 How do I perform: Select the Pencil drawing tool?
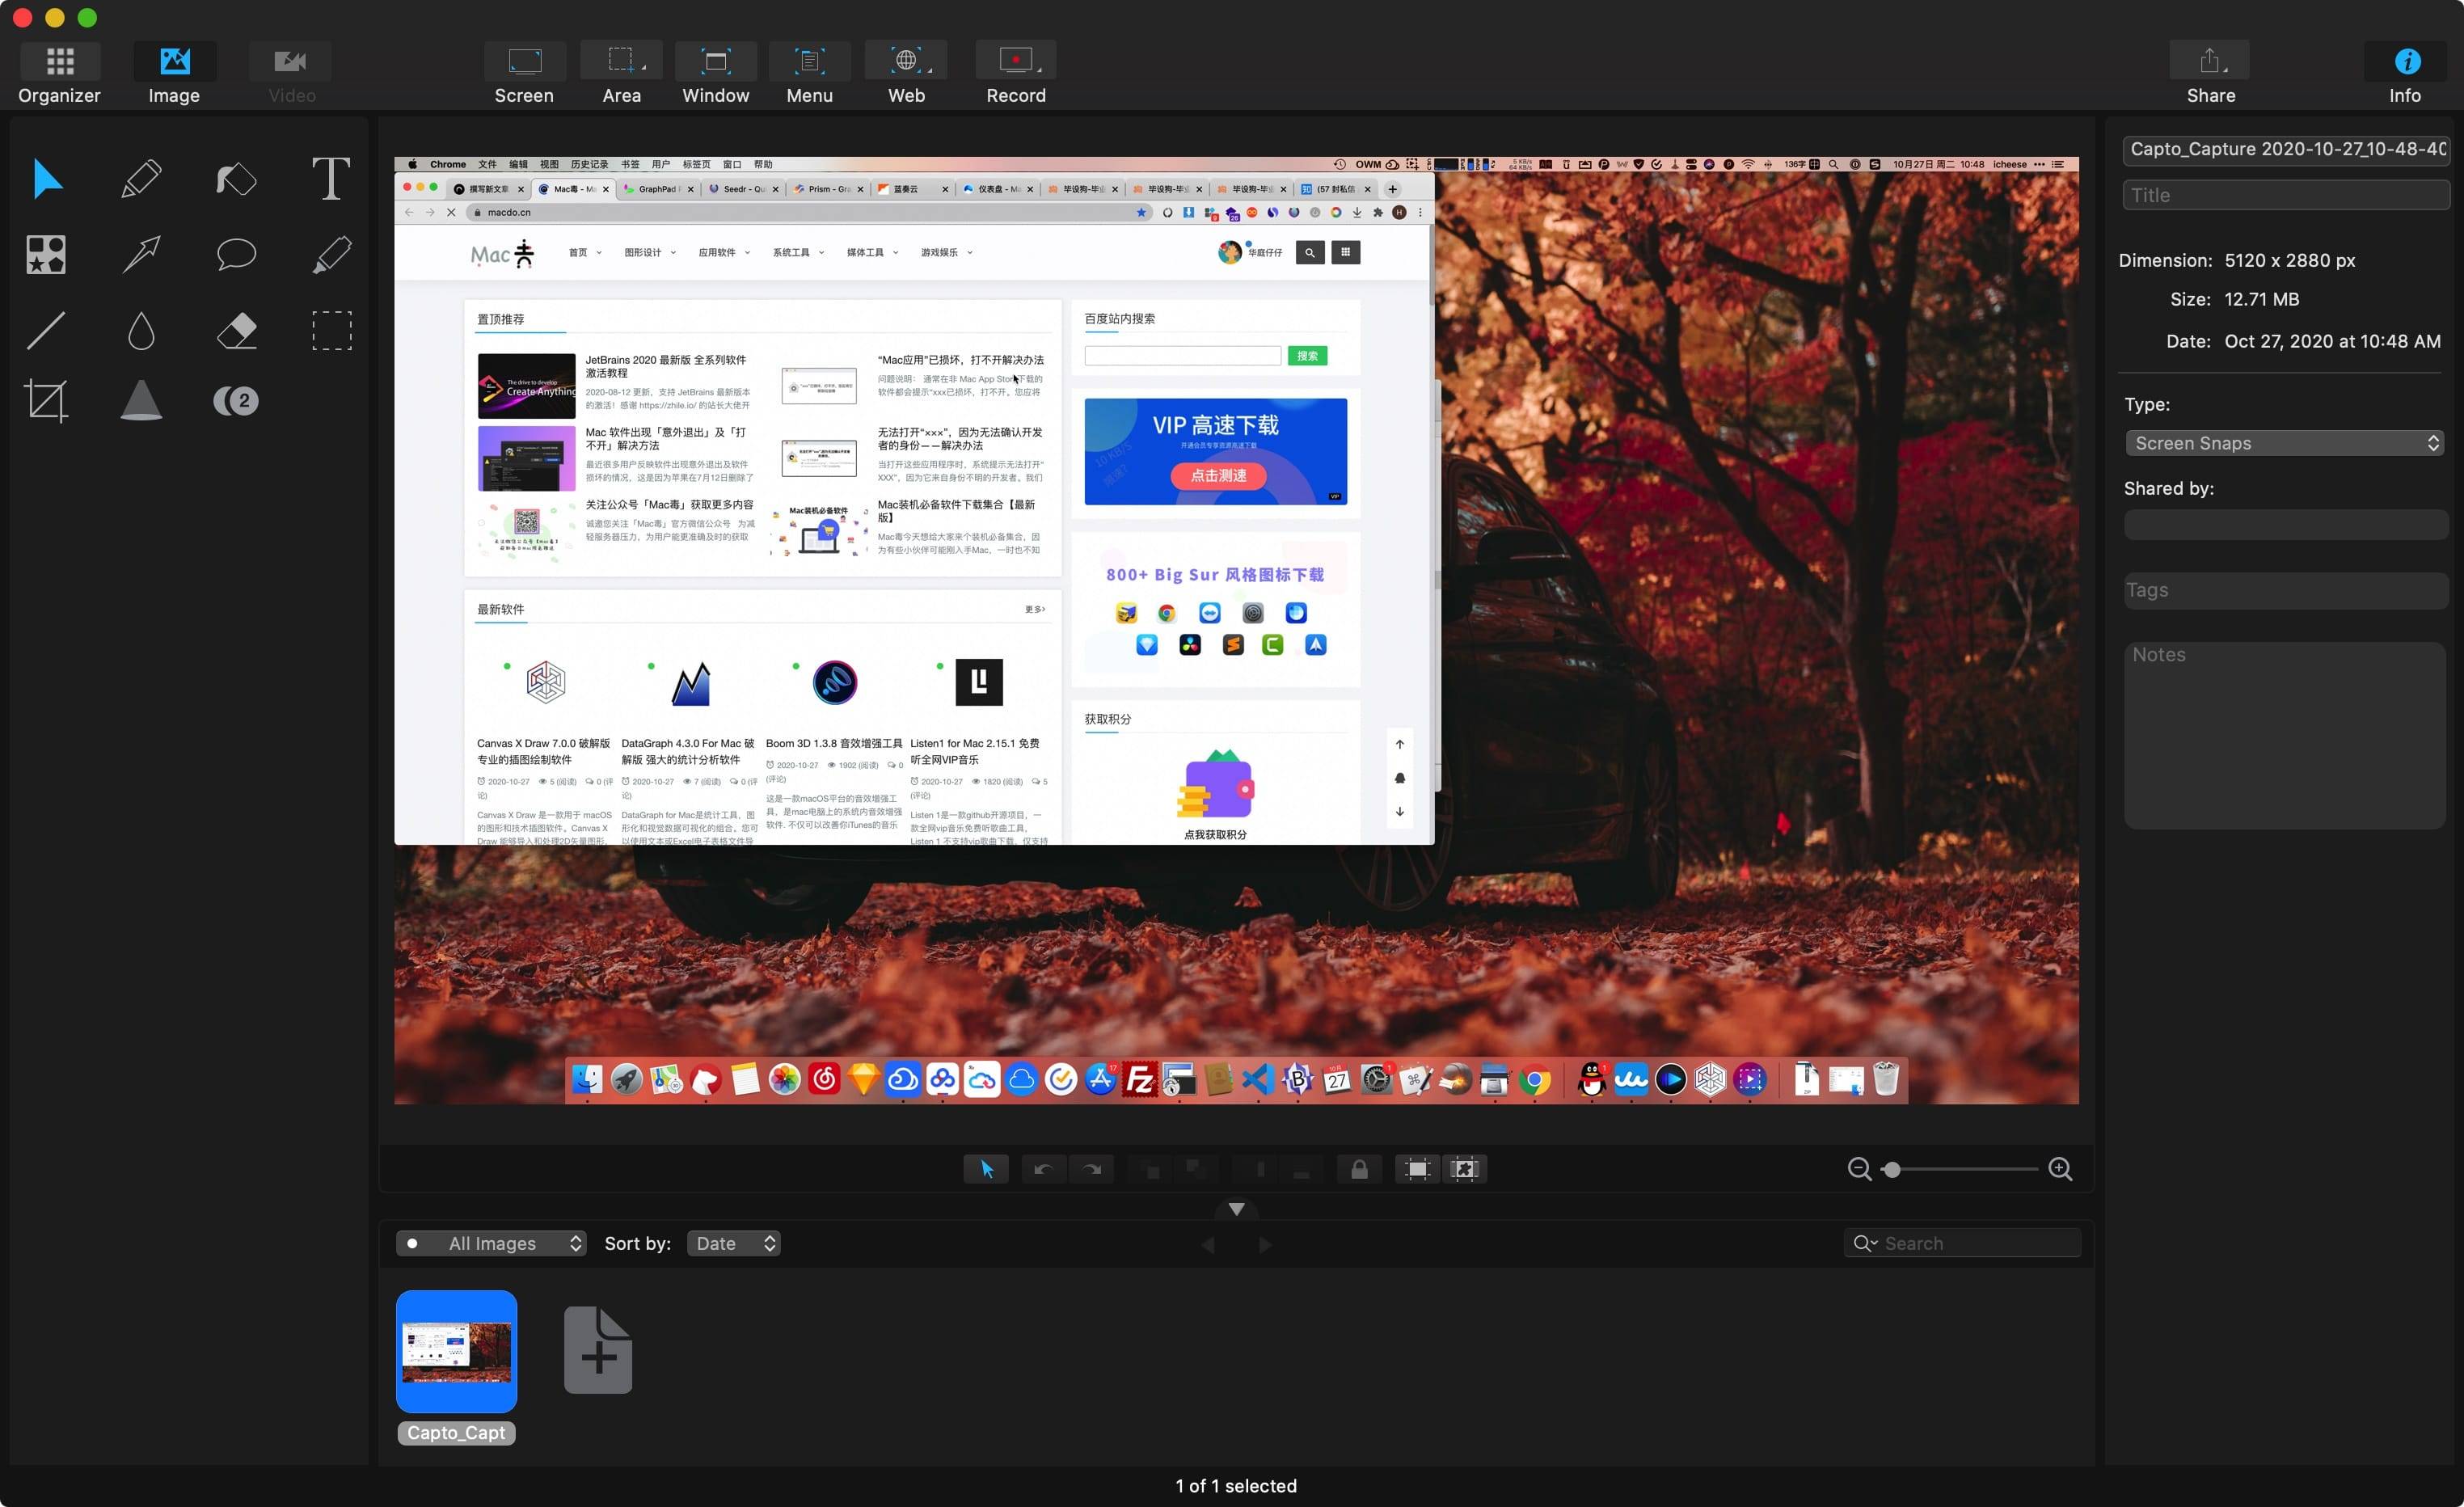(x=141, y=179)
